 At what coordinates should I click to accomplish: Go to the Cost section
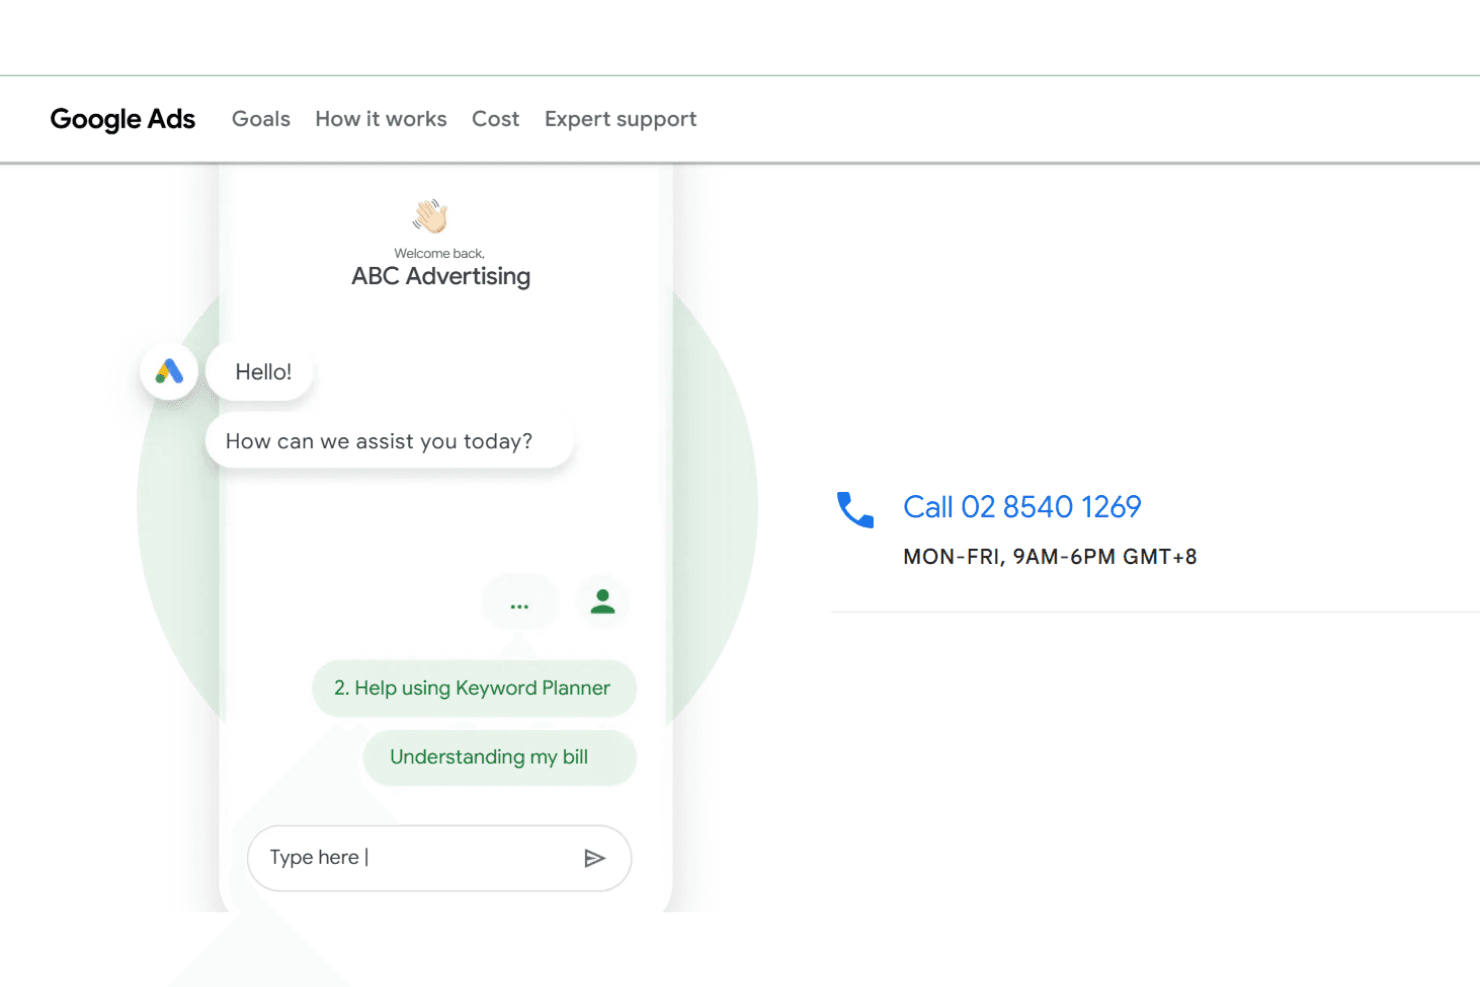495,119
